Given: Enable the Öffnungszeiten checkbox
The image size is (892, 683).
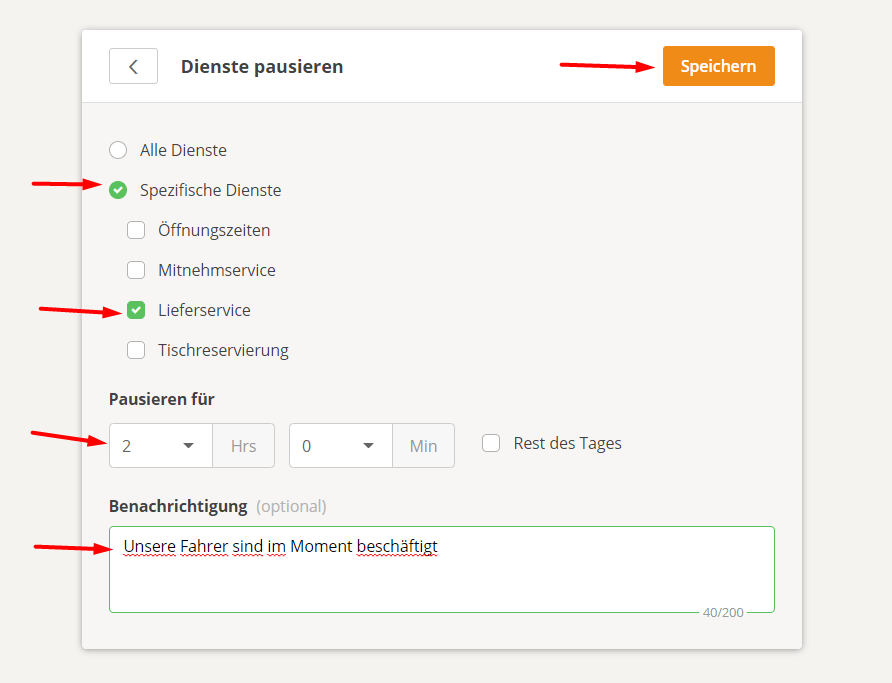Looking at the screenshot, I should 136,230.
